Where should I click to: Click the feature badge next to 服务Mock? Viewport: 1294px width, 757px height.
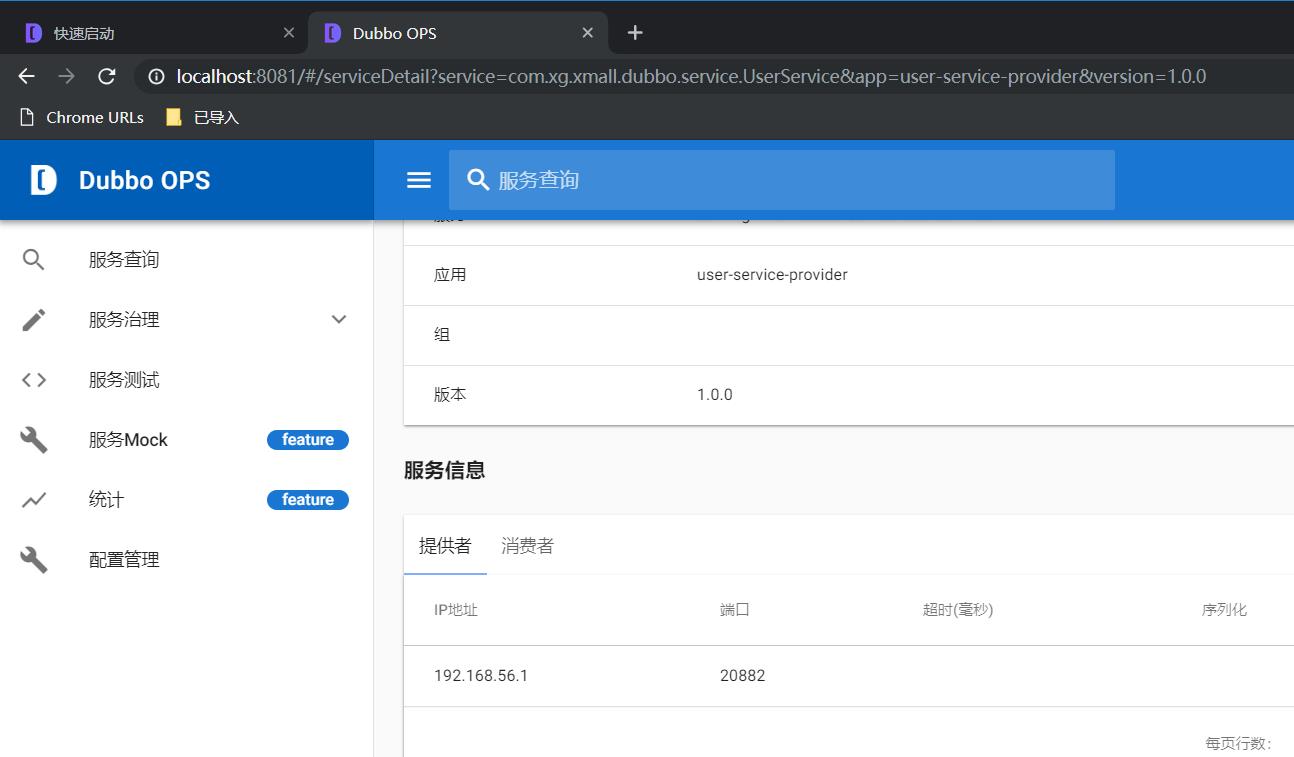[308, 440]
